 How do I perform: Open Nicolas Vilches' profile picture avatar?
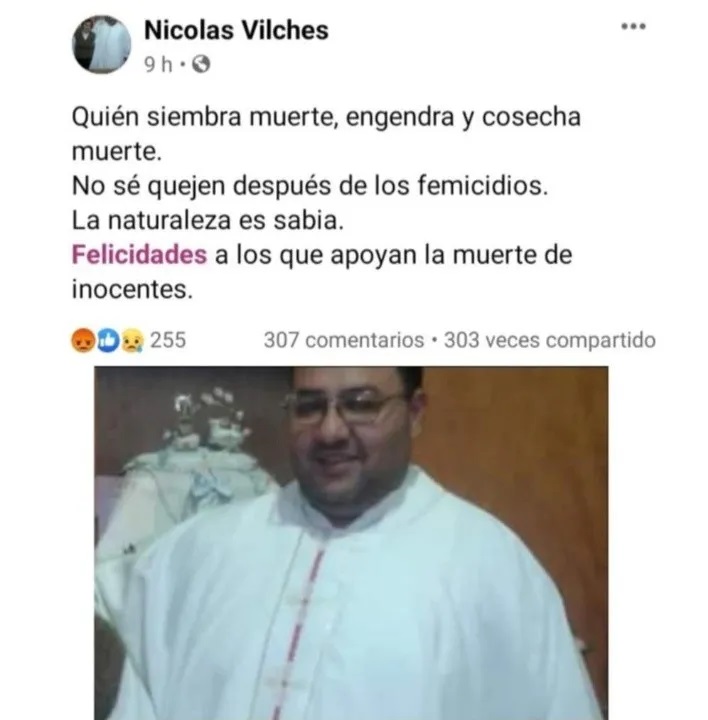[x=101, y=45]
